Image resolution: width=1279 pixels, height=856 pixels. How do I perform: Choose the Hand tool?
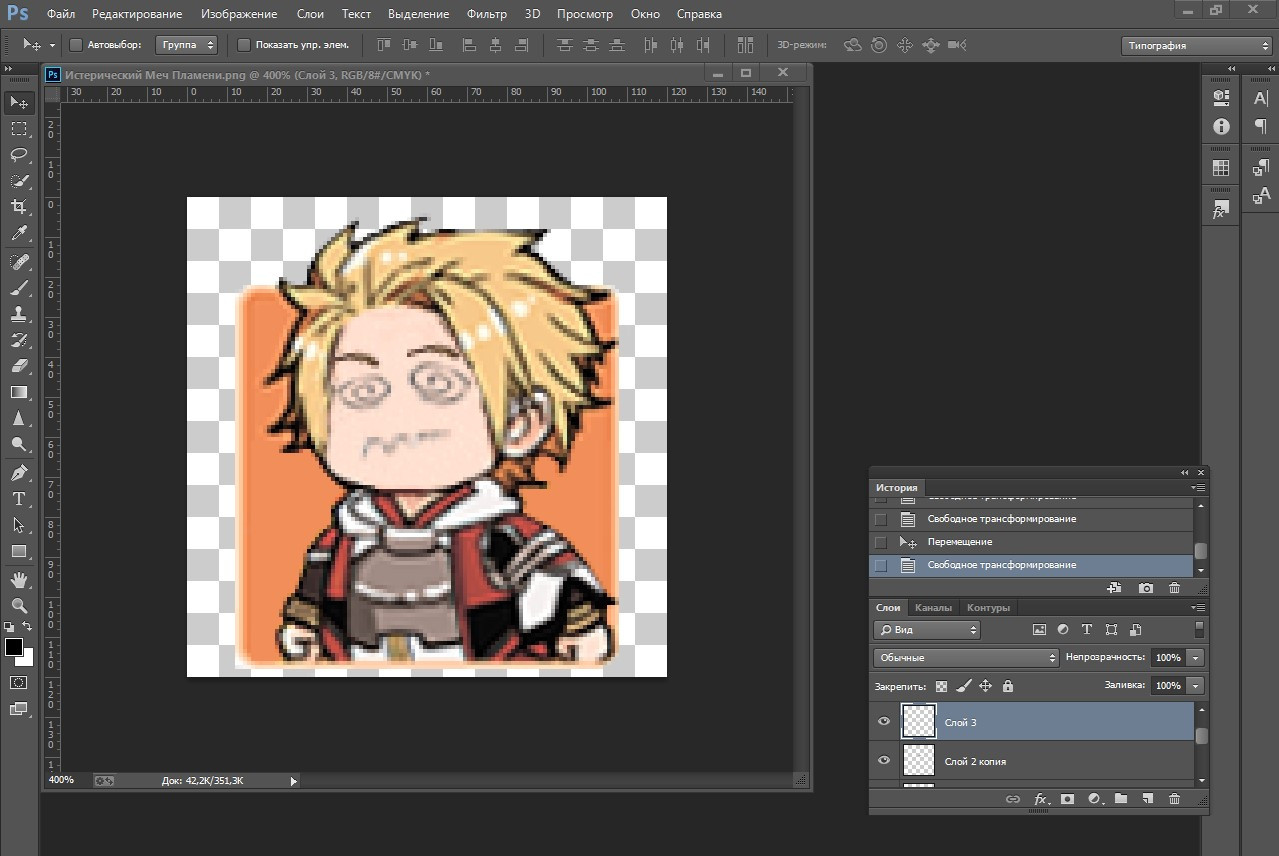[19, 579]
